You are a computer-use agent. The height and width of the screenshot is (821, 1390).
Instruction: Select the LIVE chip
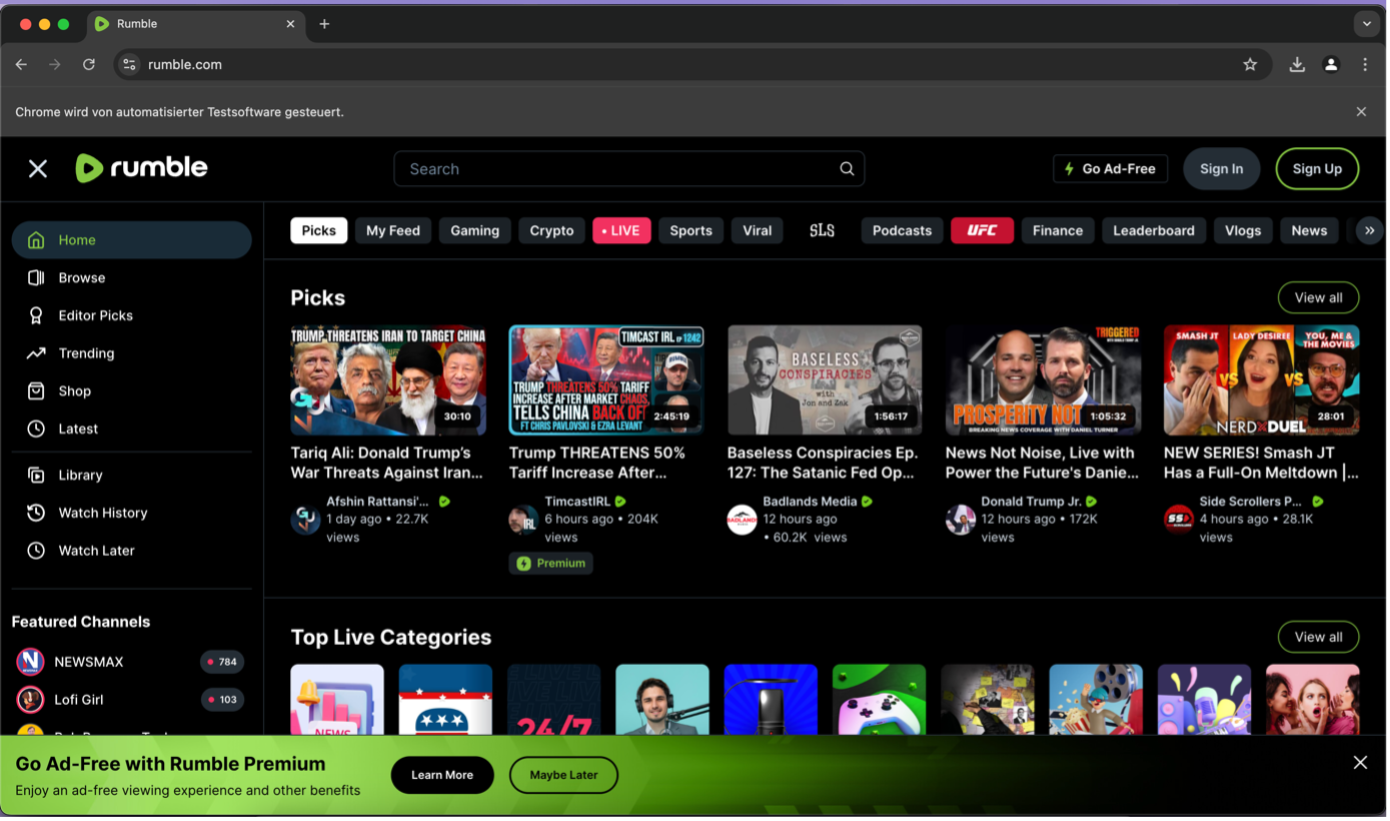coord(622,231)
